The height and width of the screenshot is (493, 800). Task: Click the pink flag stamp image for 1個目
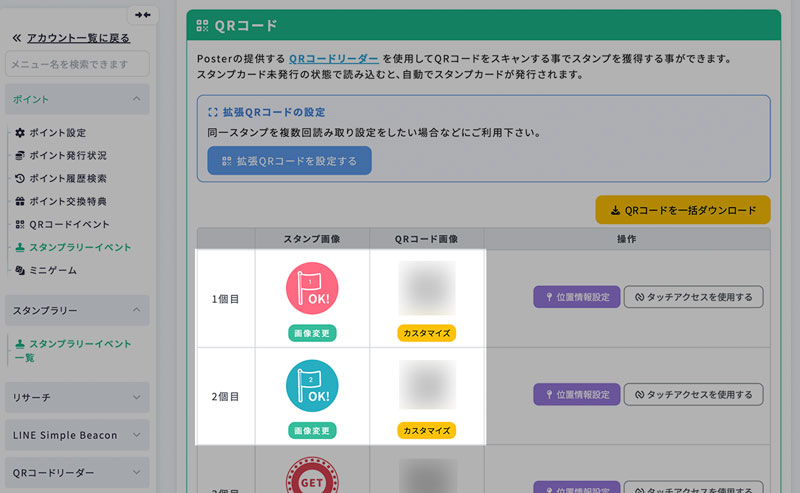[x=313, y=288]
